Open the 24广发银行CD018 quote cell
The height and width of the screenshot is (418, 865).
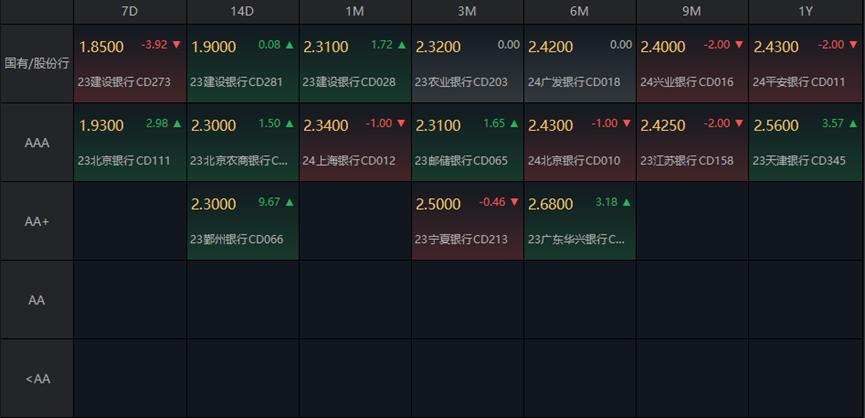point(580,63)
